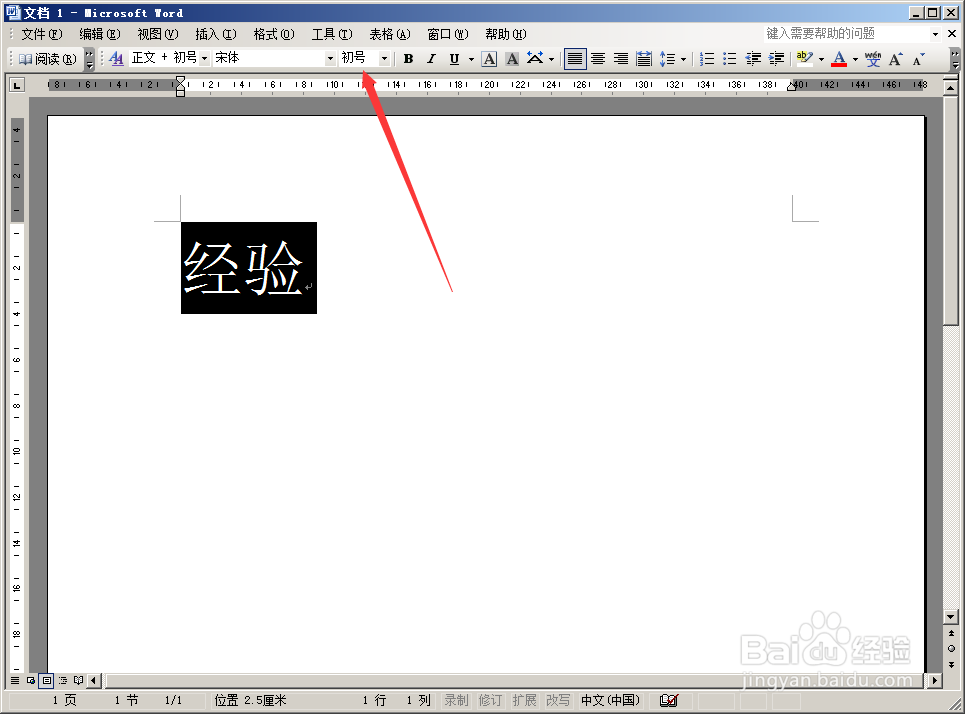Click horizontal scrollbar right arrow
This screenshot has height=714, width=965.
coord(935,680)
